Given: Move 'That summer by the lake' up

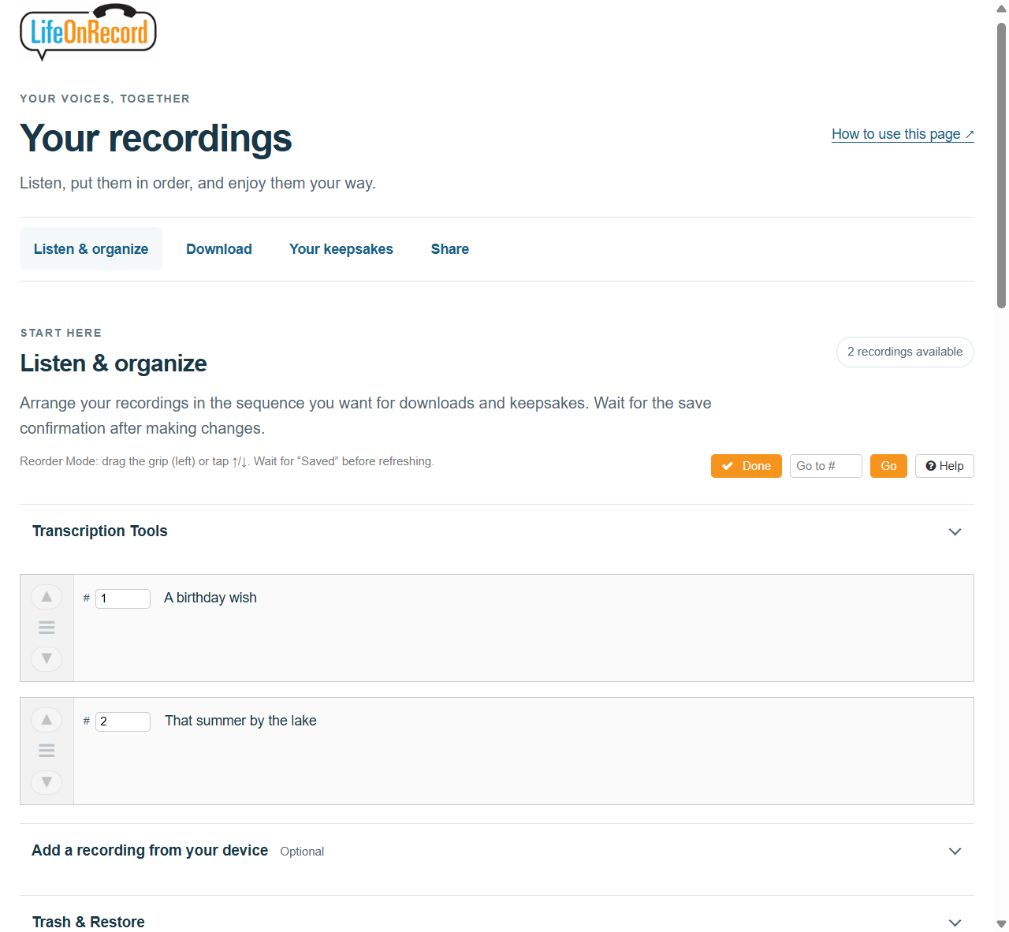Looking at the screenshot, I should point(46,720).
